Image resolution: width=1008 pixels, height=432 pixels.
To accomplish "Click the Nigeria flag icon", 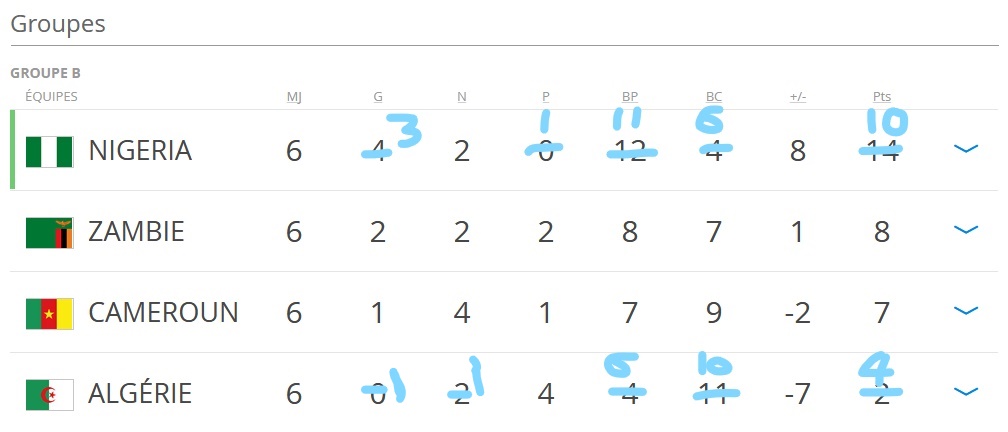I will point(49,151).
